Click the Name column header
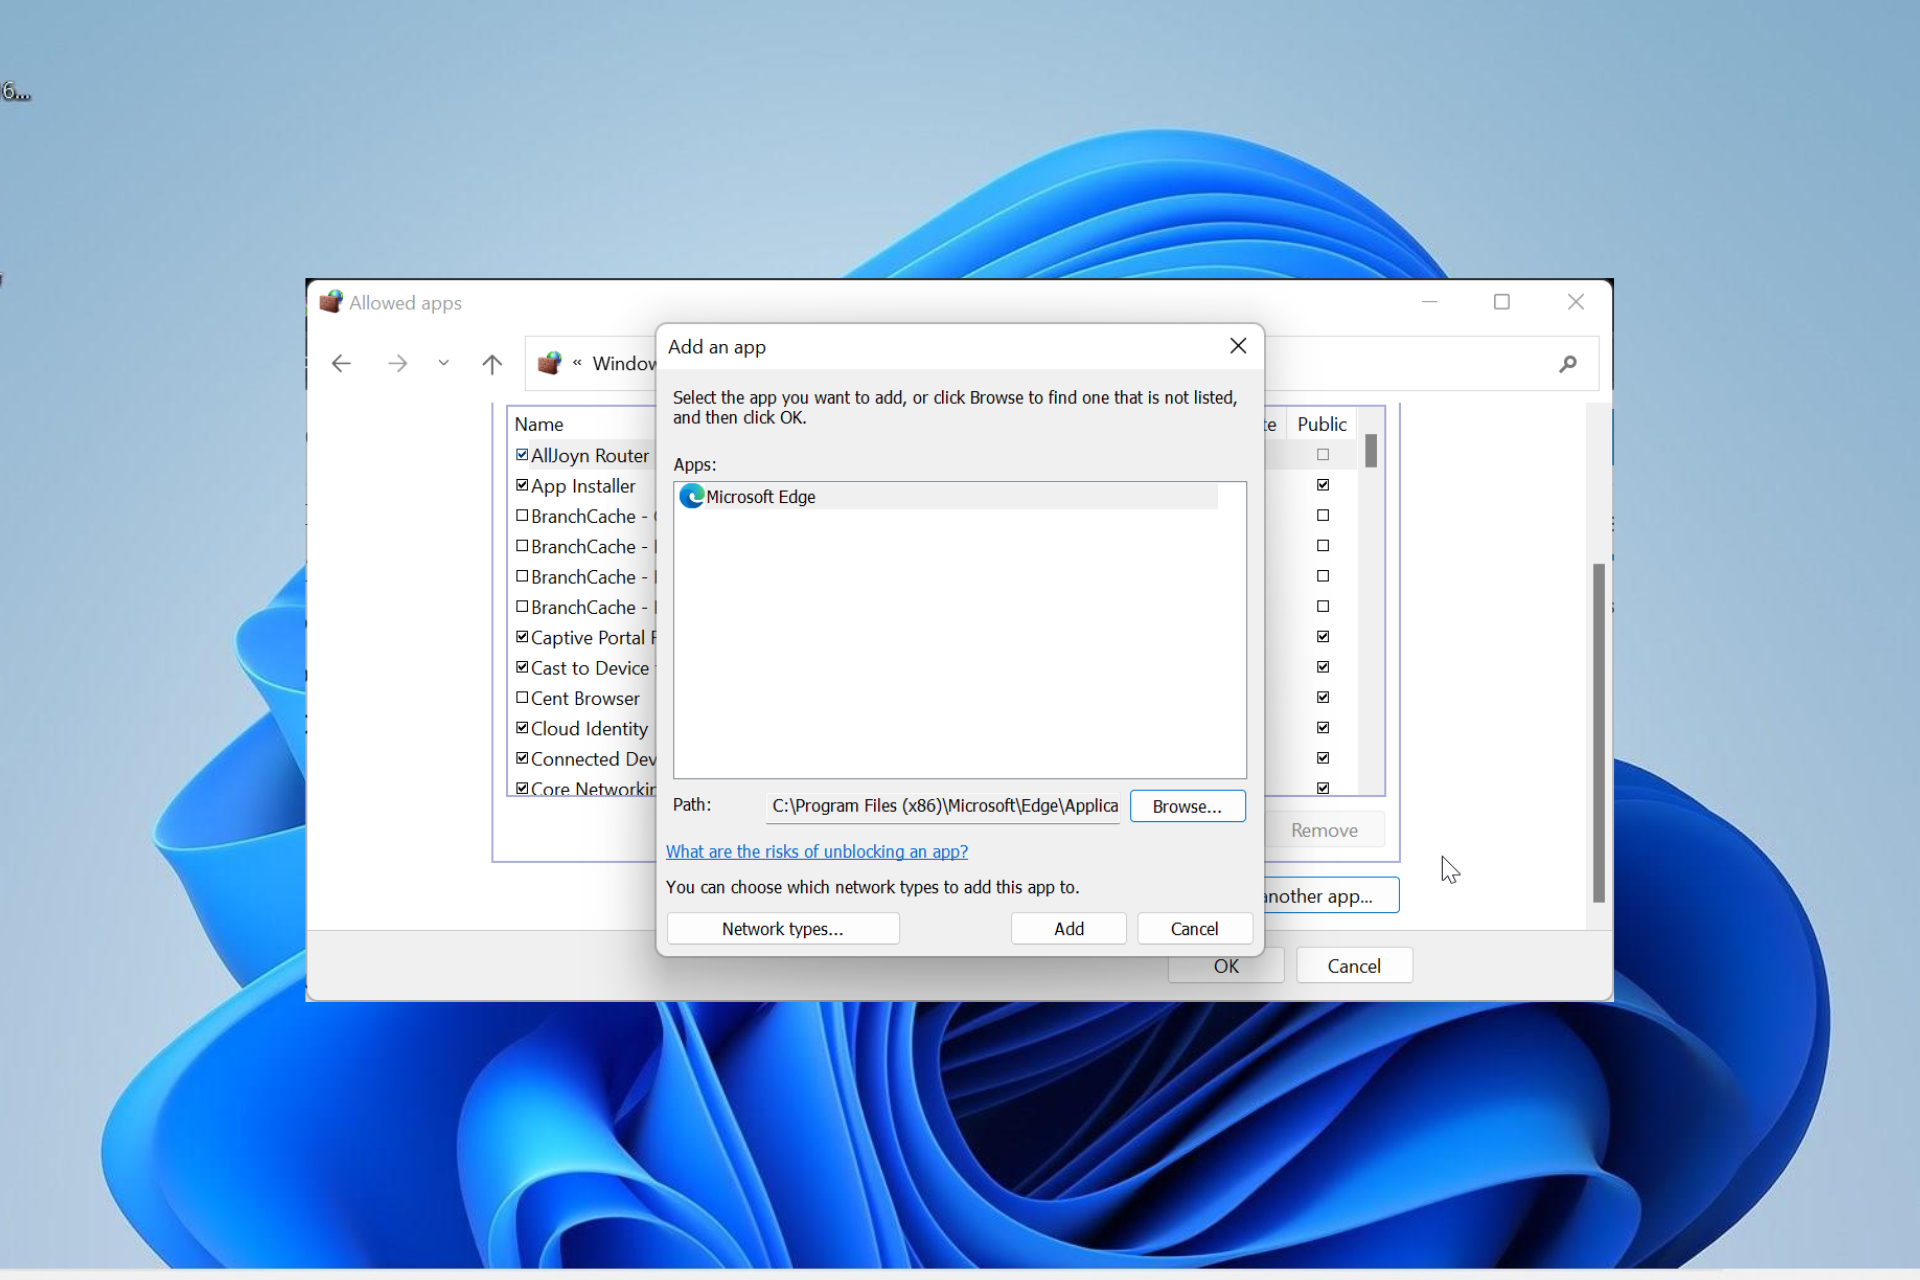 (539, 424)
